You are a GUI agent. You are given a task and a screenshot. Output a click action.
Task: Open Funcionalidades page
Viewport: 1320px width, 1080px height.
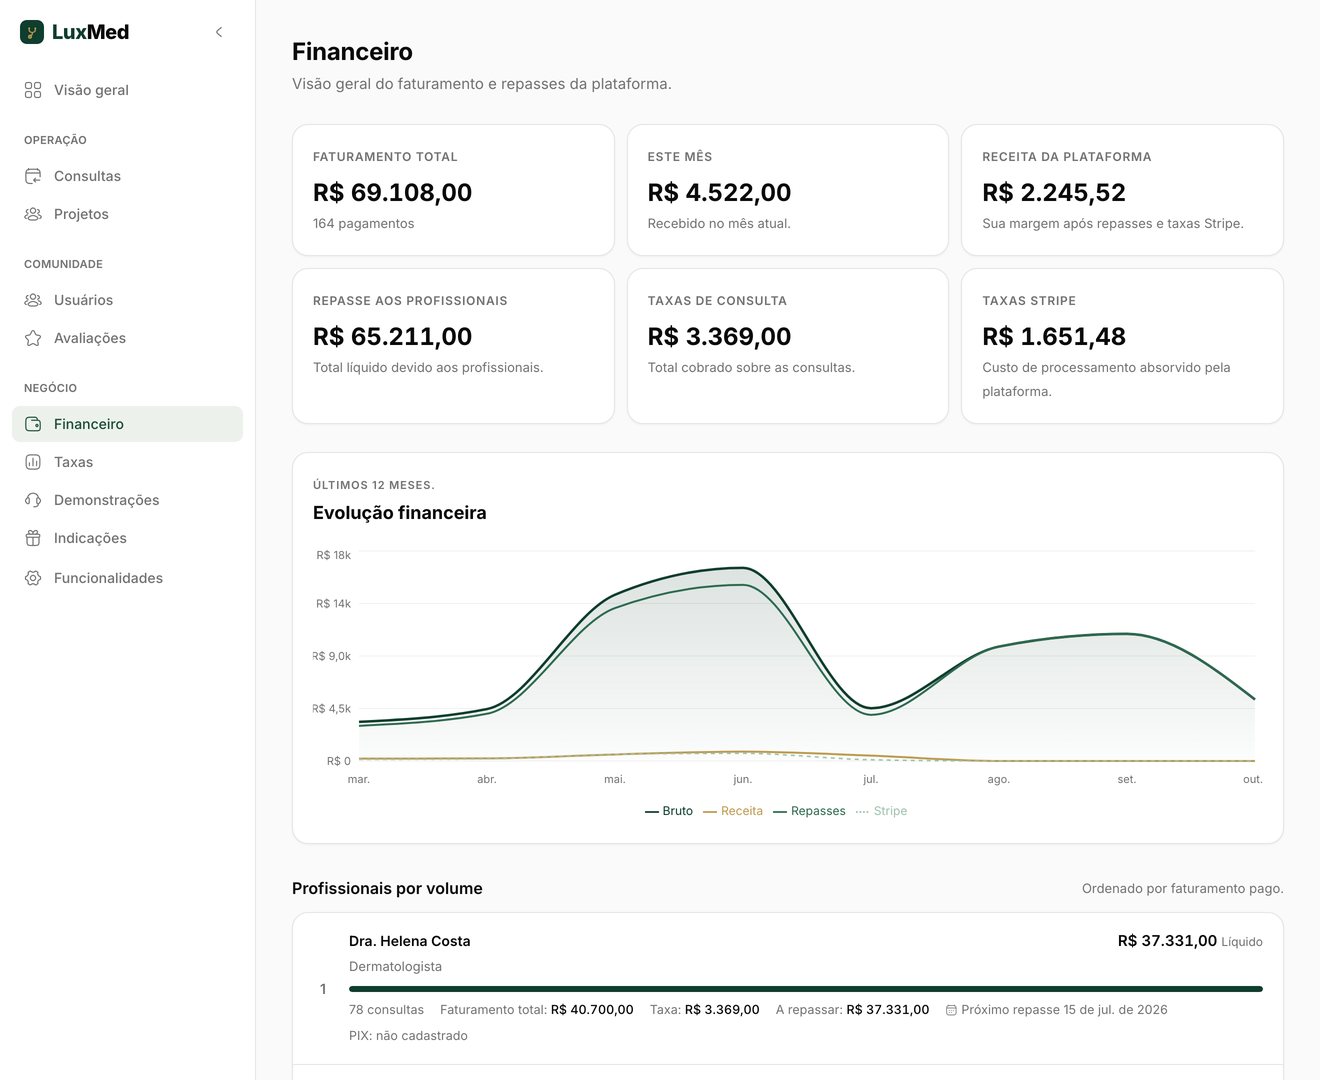127,578
